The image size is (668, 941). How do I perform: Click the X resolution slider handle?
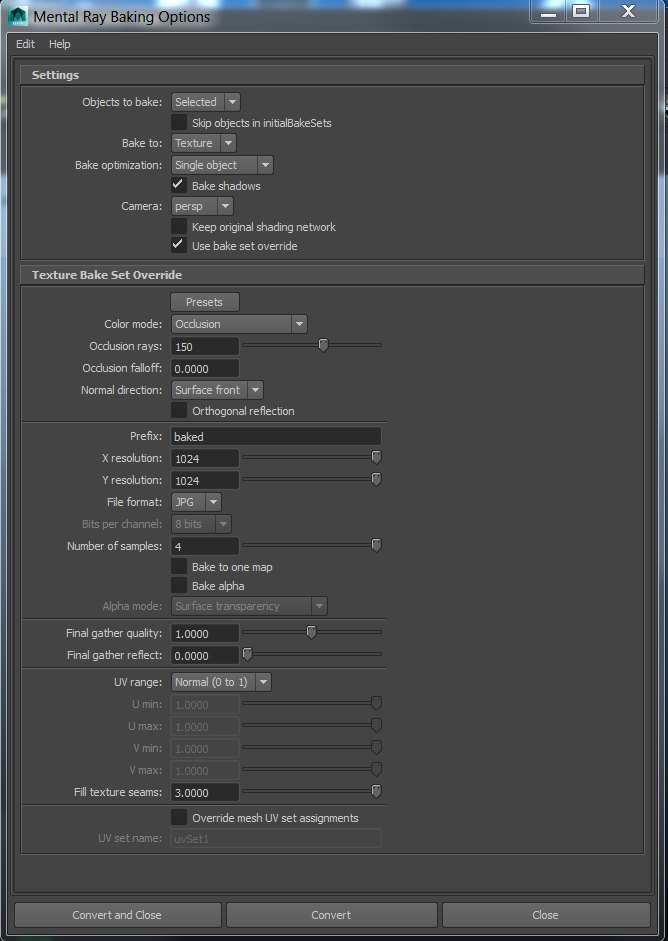[x=376, y=457]
